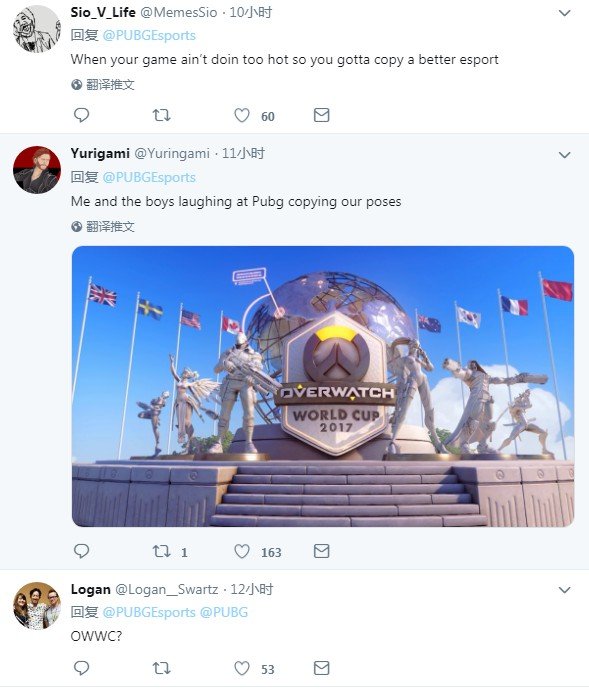Reply to Logan's OWWC? tweet
The width and height of the screenshot is (589, 689).
81,668
